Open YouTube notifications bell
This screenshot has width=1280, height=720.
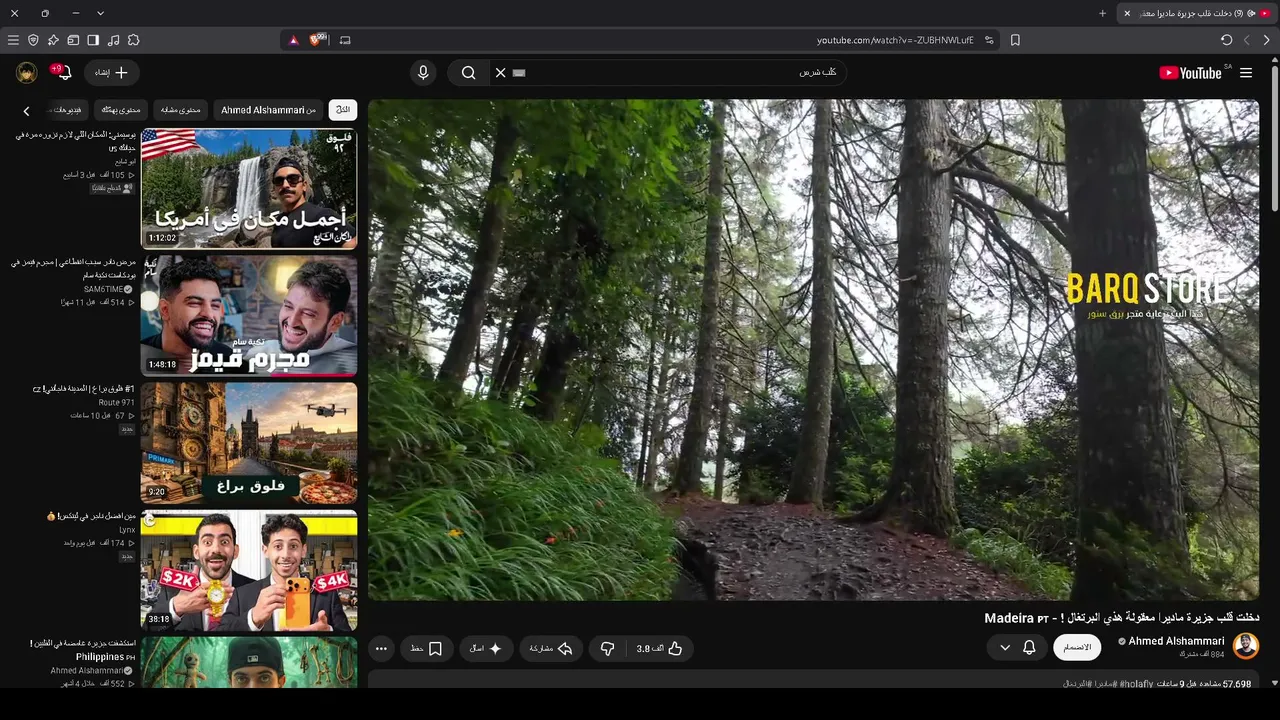pos(62,73)
